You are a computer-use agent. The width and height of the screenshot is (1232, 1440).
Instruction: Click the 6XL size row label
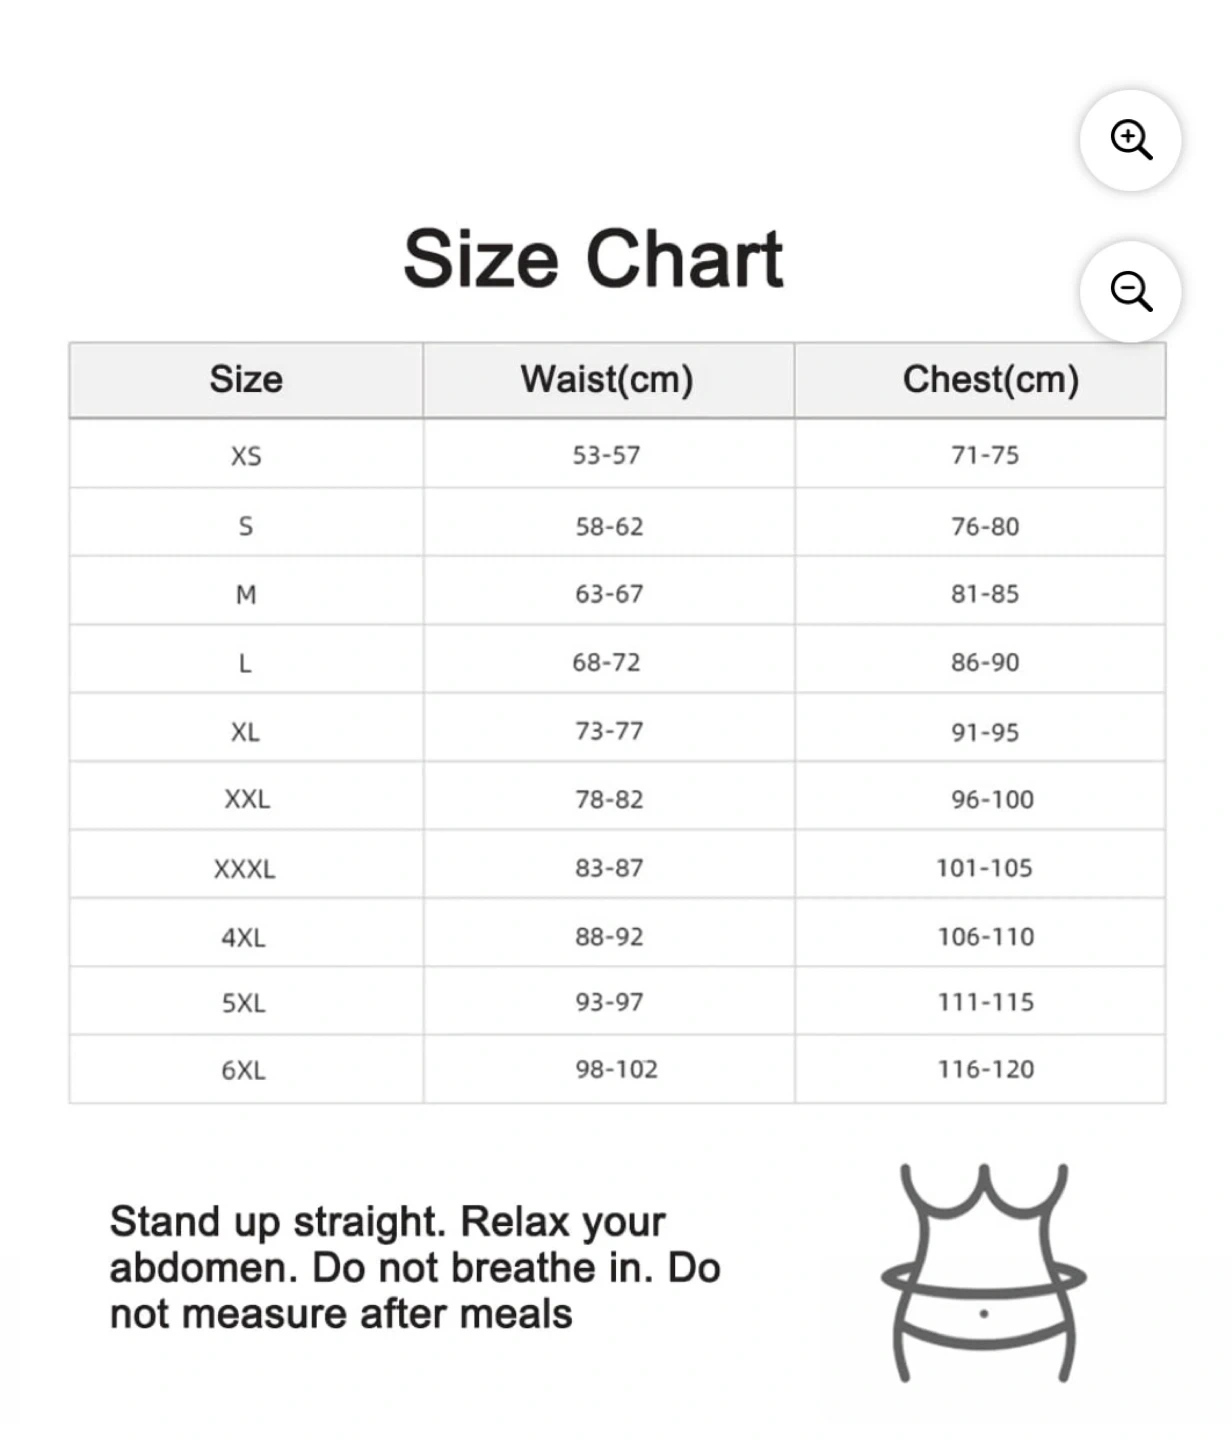pos(244,1071)
